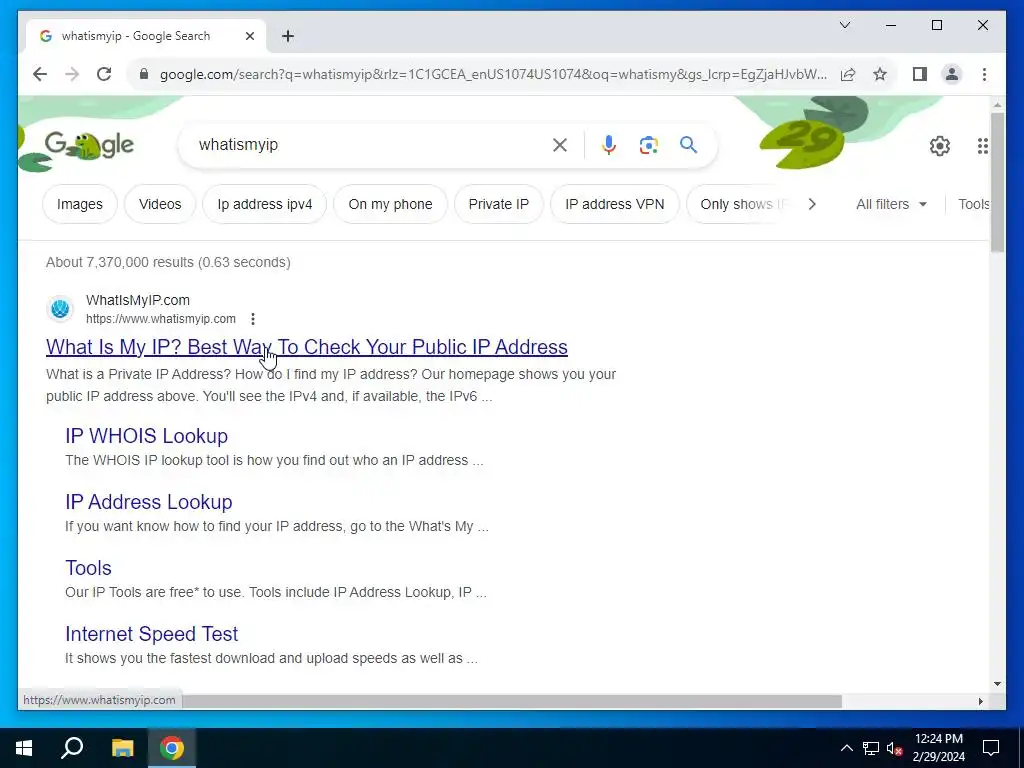Open the muted volume tray icon
This screenshot has width=1024, height=768.
[895, 748]
